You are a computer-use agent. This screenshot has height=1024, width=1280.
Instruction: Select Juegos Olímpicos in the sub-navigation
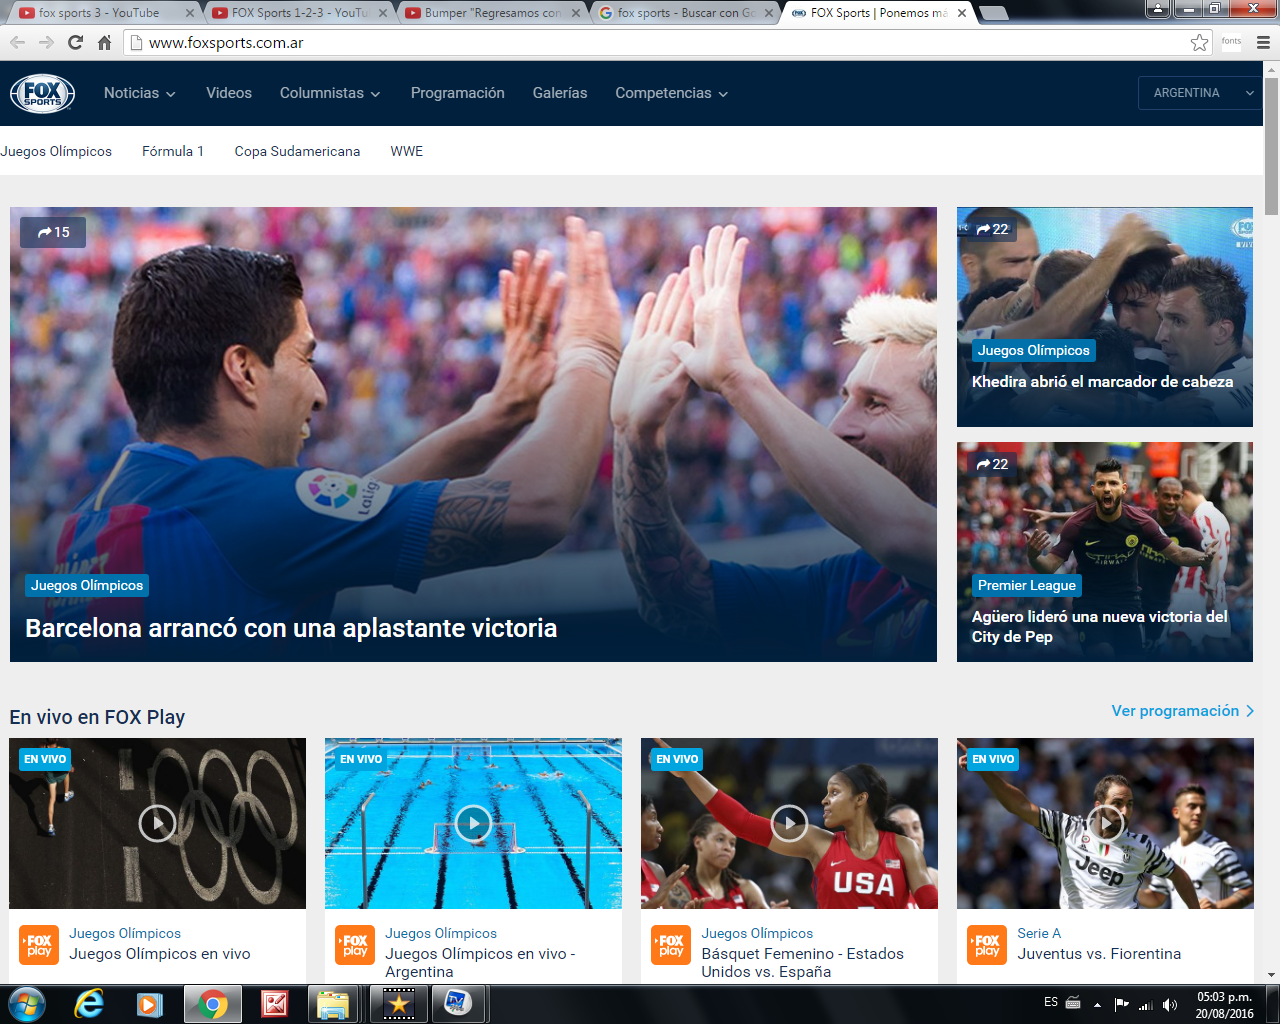pos(56,151)
